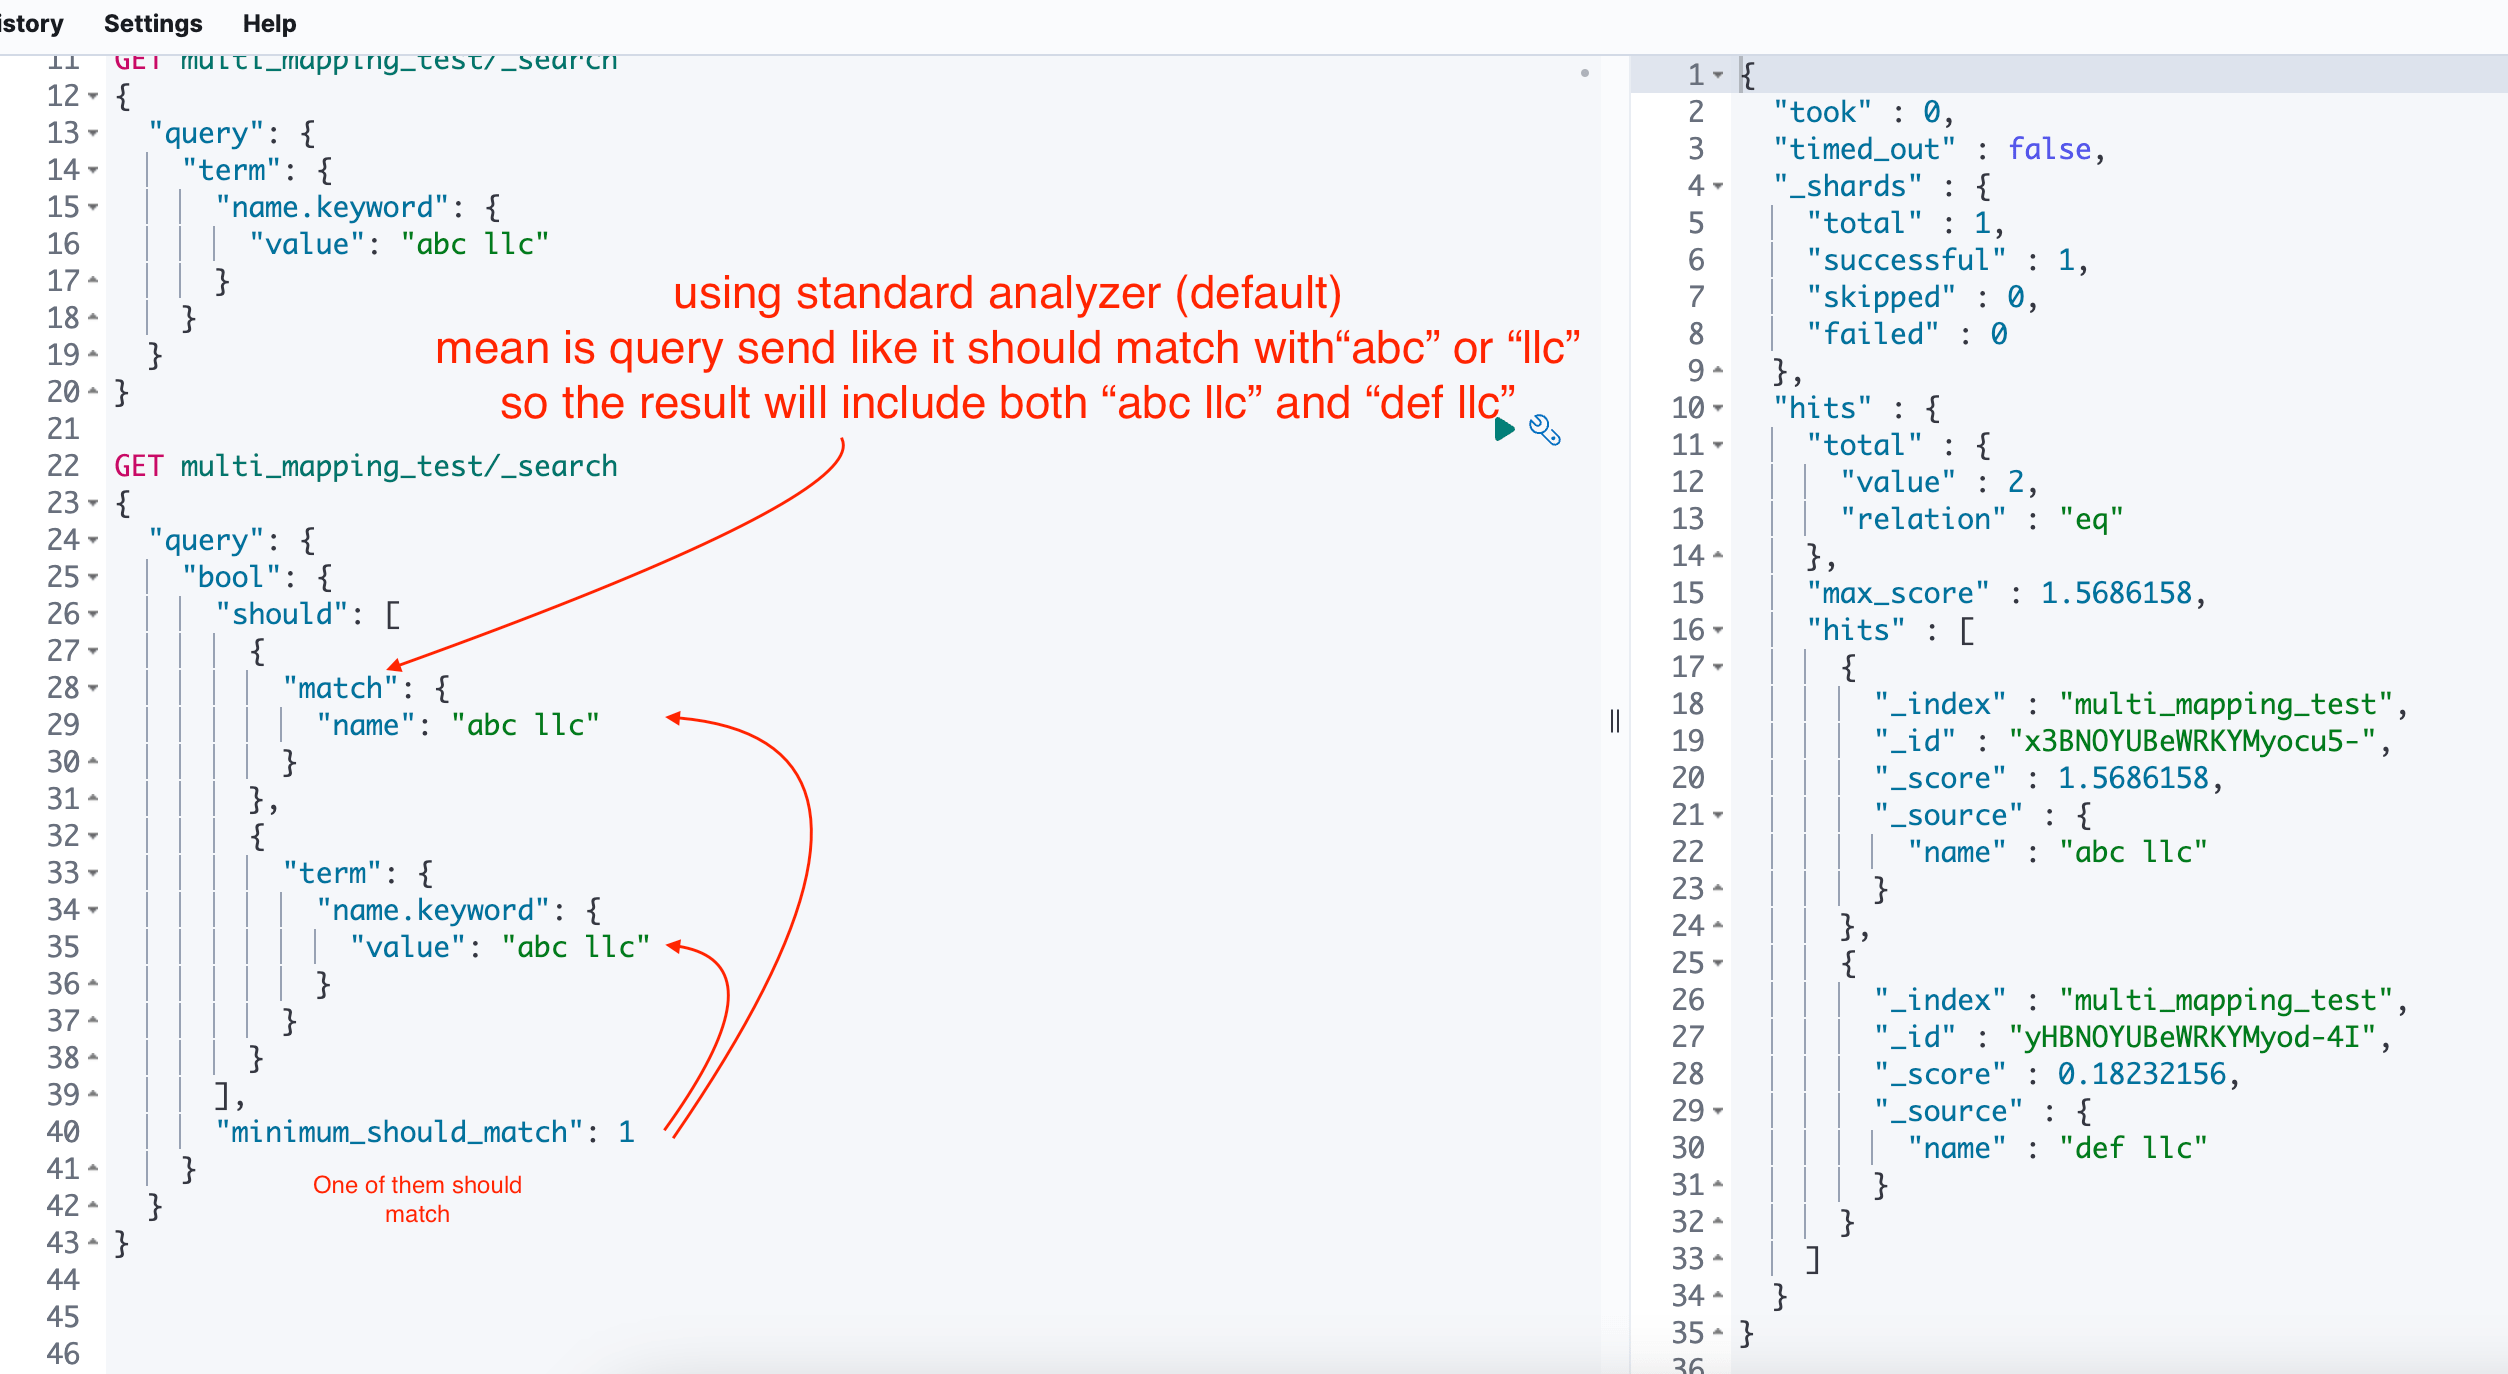
Task: Open the Help menu
Action: click(x=269, y=23)
